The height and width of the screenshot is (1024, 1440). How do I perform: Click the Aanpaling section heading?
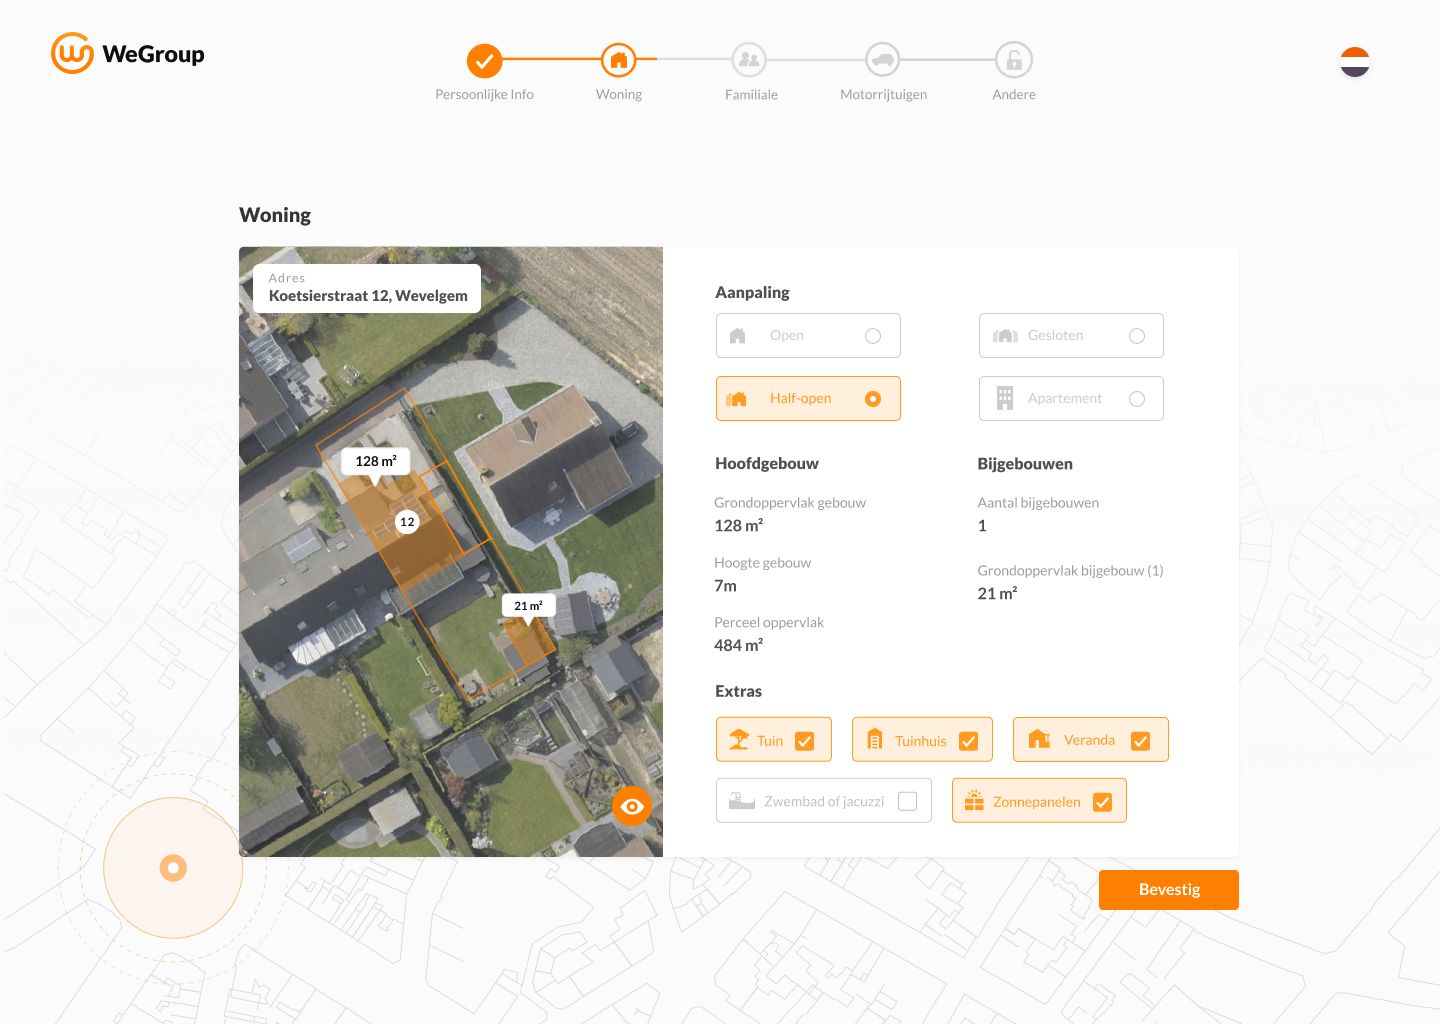pos(752,293)
